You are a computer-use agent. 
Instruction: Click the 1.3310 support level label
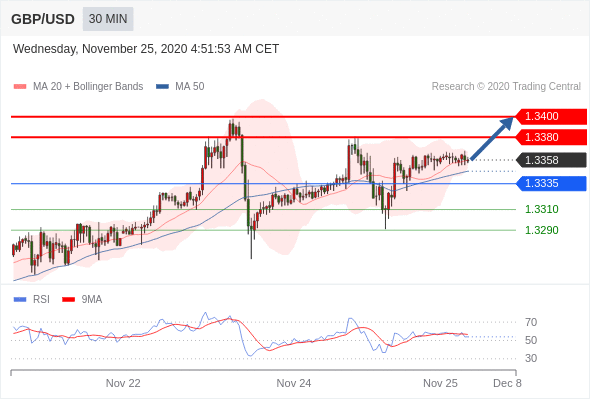tap(541, 209)
